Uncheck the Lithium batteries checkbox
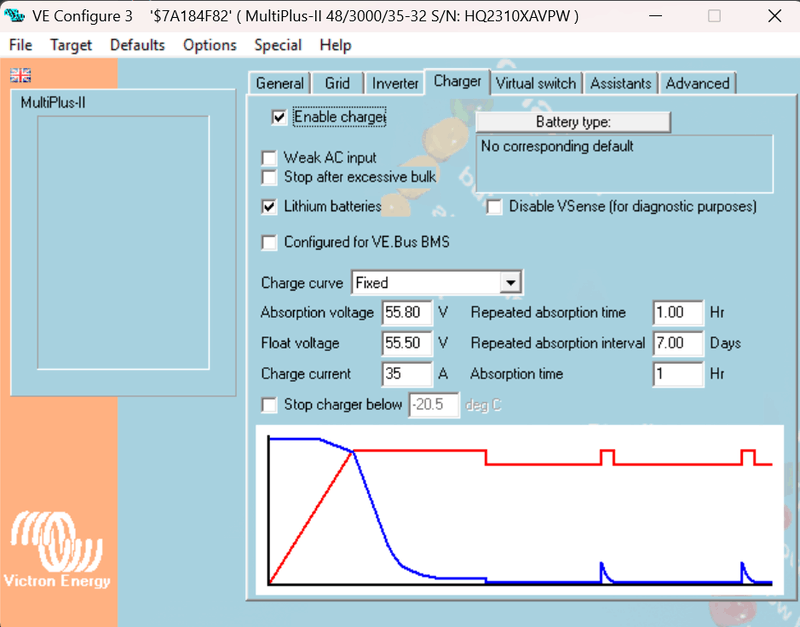 tap(269, 207)
